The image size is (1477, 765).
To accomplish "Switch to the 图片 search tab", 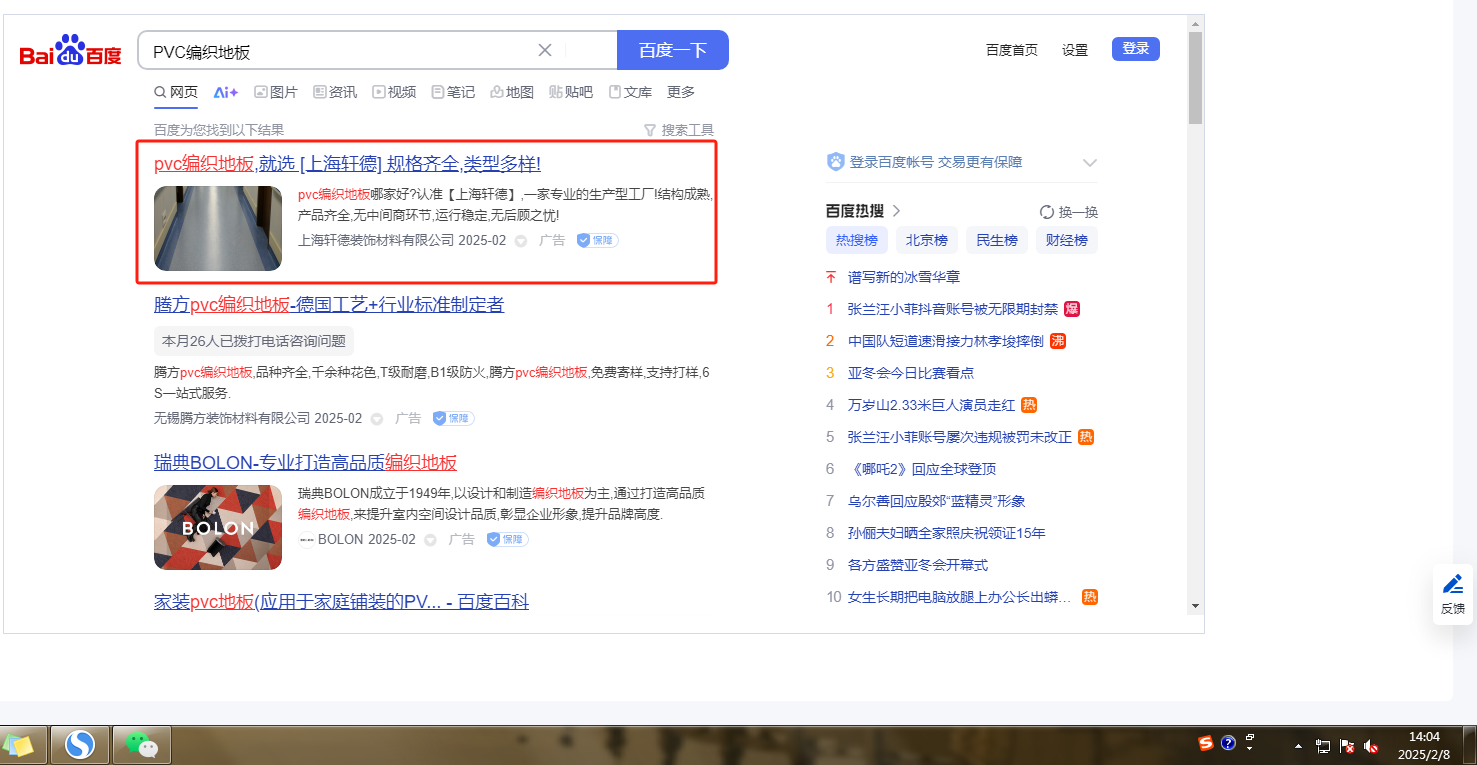I will tap(276, 92).
